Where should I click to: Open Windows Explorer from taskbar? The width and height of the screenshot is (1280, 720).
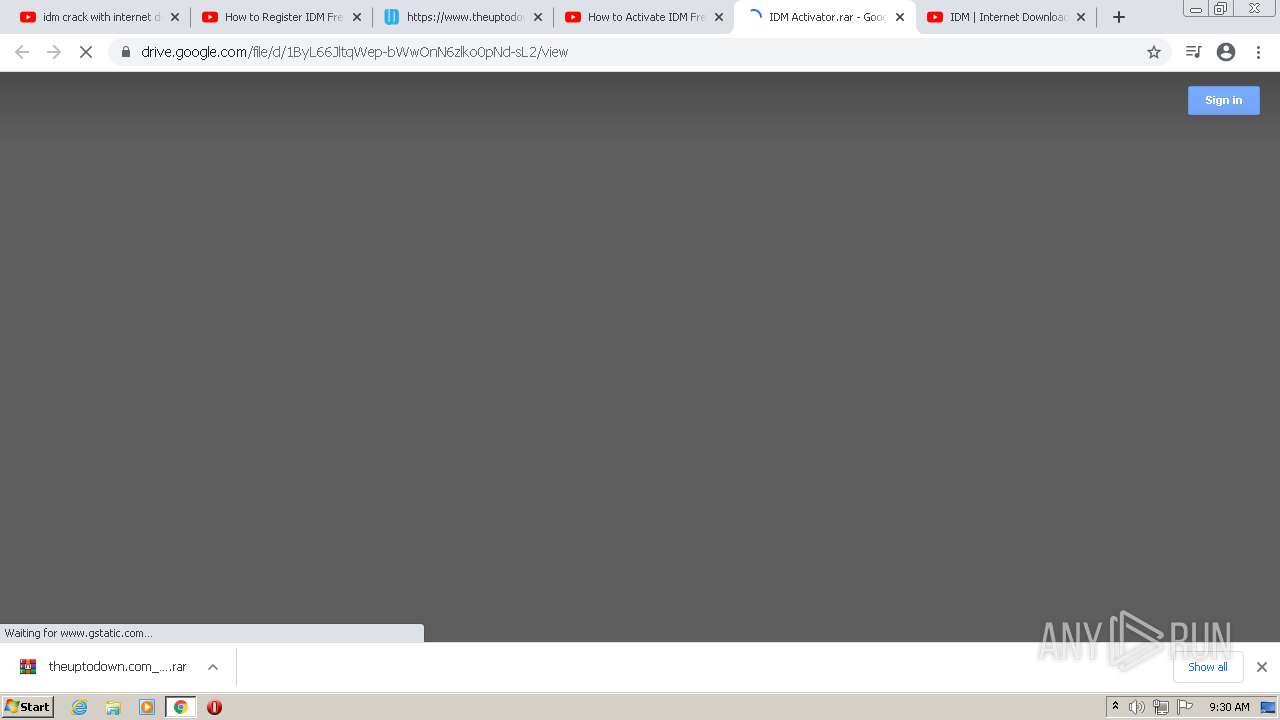click(113, 707)
